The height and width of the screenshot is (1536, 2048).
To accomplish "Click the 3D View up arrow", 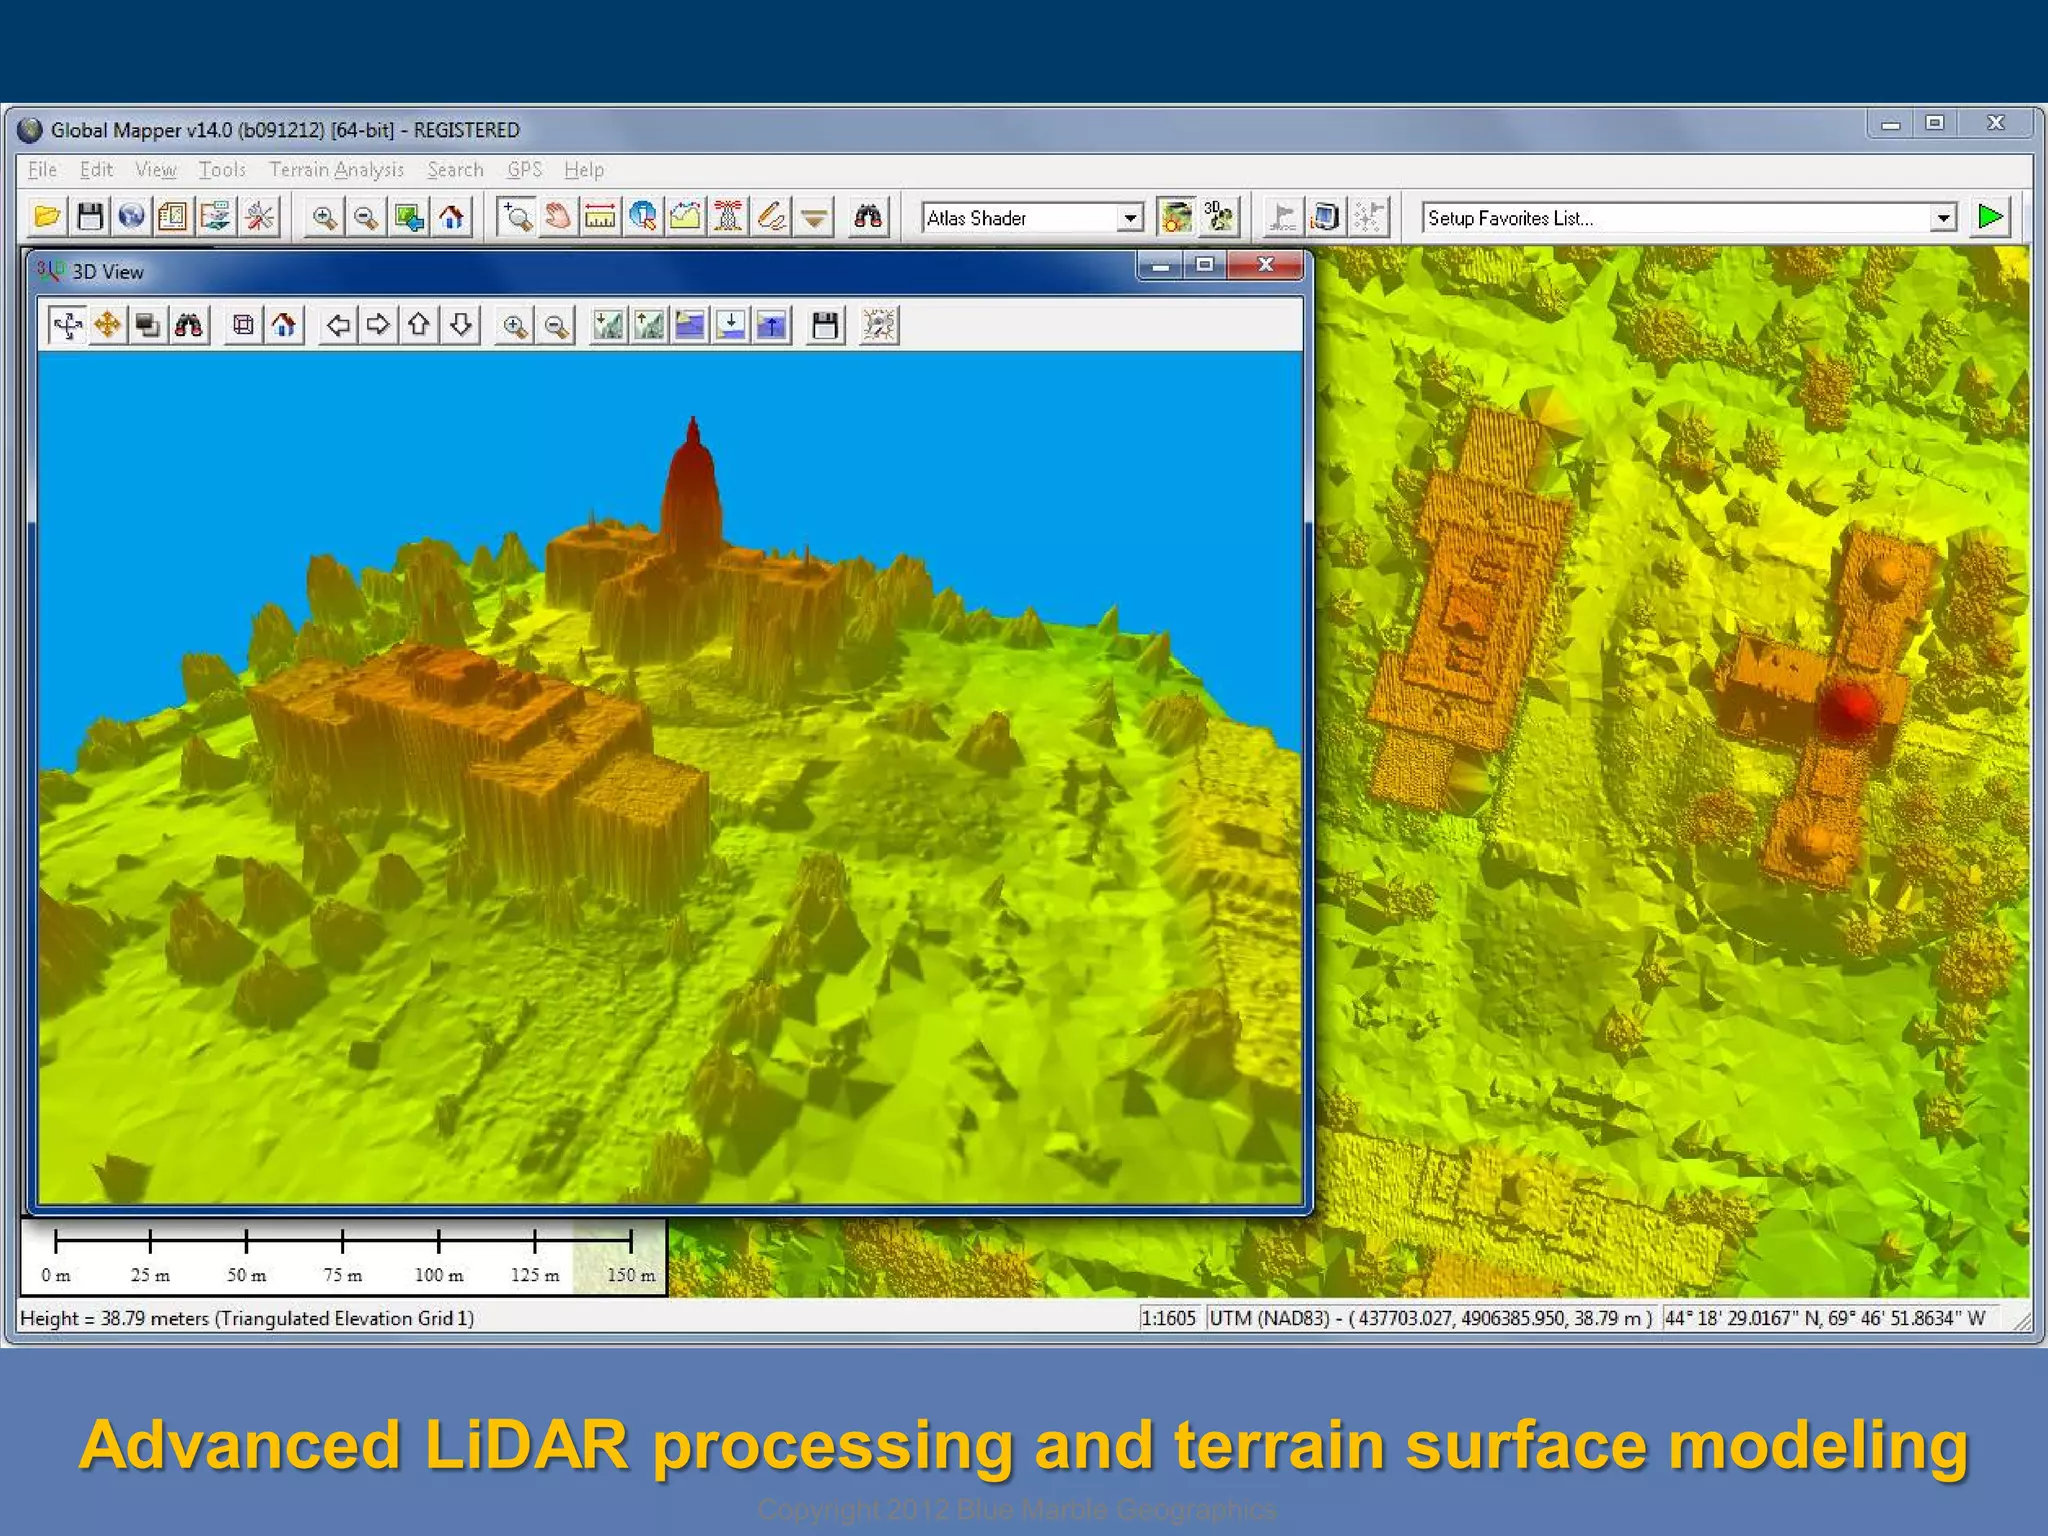I will click(419, 325).
